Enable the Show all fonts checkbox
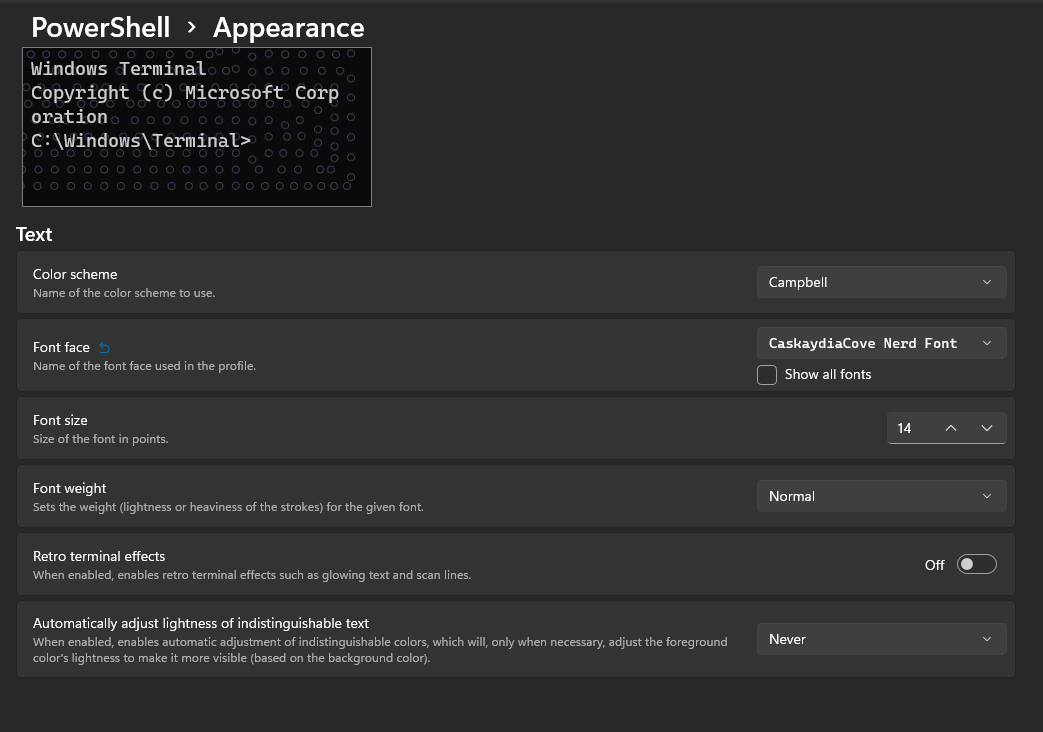This screenshot has width=1043, height=732. pyautogui.click(x=767, y=375)
